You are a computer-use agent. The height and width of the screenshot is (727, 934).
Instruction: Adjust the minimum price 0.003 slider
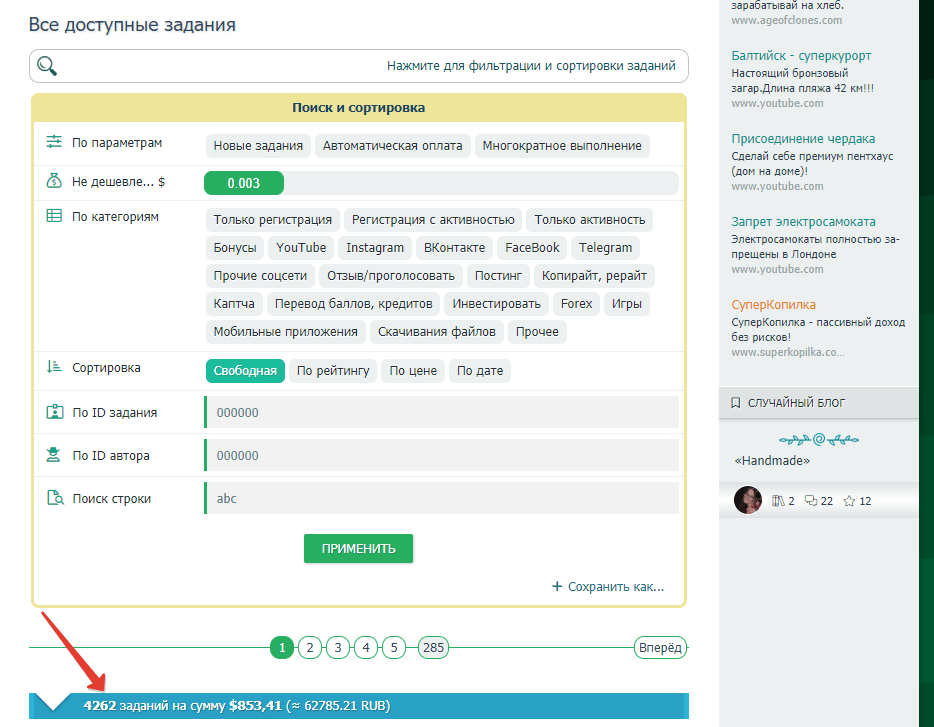(x=244, y=183)
